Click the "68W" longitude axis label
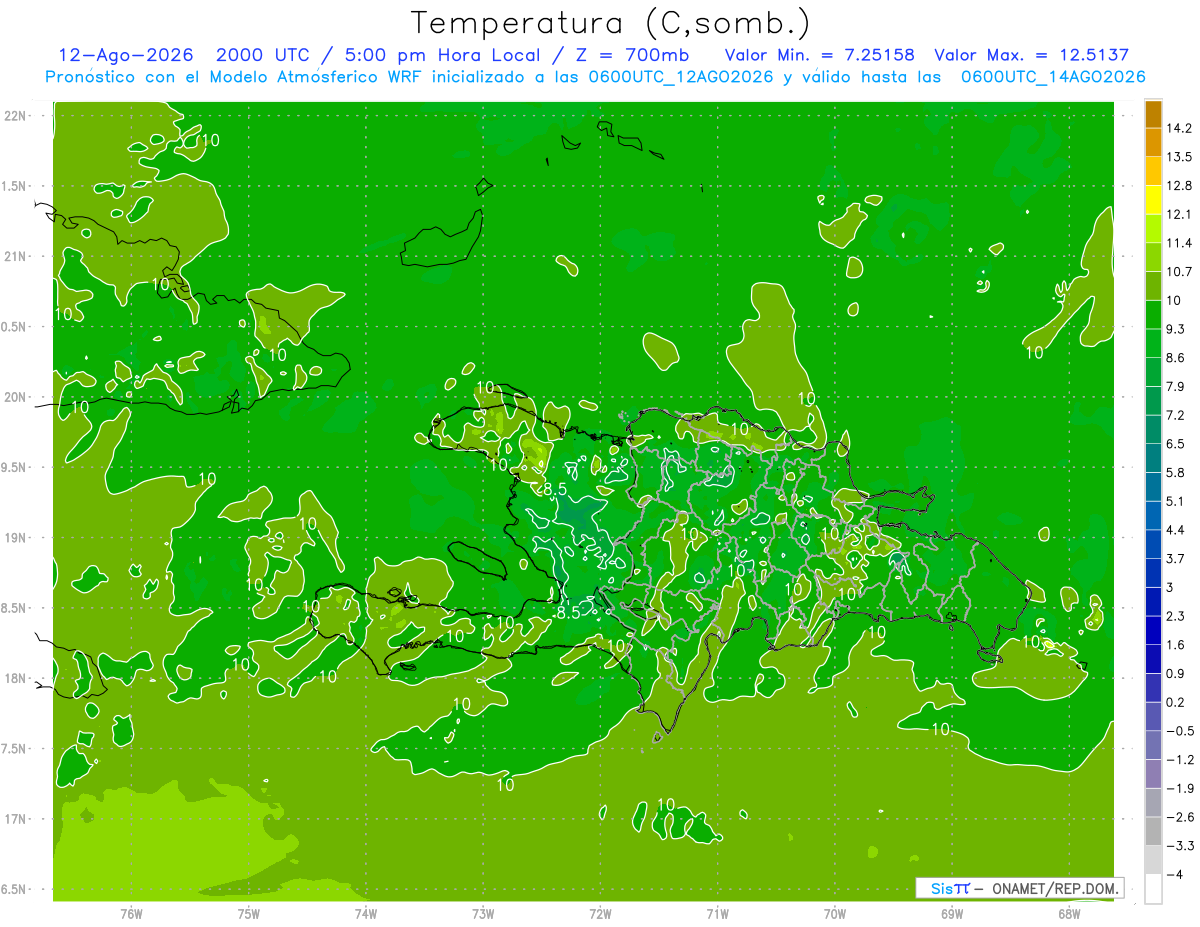Image resolution: width=1200 pixels, height=927 pixels. click(1069, 913)
